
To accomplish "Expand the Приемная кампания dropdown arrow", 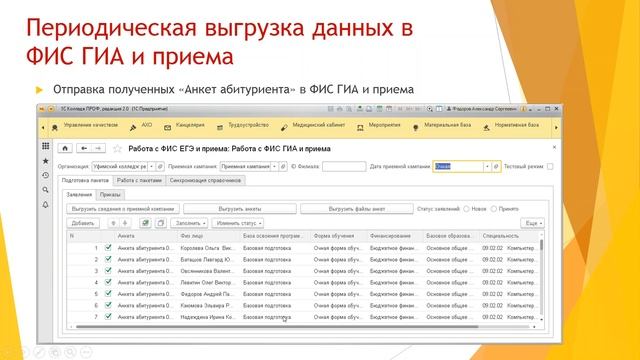I will (274, 167).
